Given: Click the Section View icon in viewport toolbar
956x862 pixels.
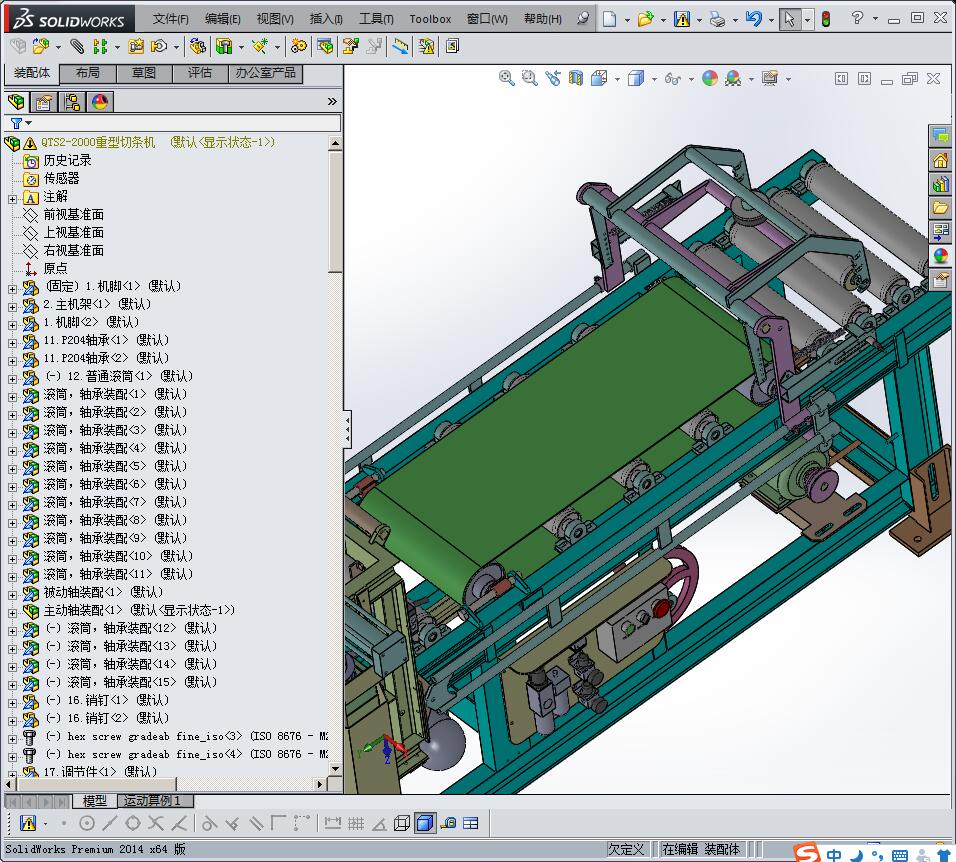Looking at the screenshot, I should click(576, 79).
